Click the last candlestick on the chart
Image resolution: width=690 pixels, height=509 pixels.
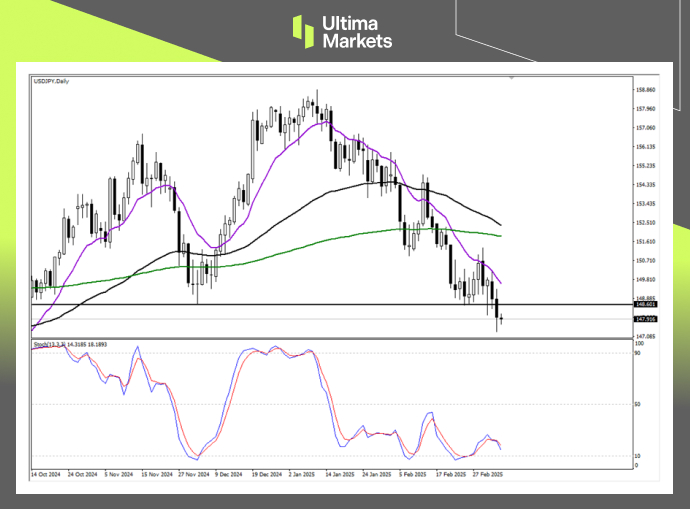click(x=501, y=319)
